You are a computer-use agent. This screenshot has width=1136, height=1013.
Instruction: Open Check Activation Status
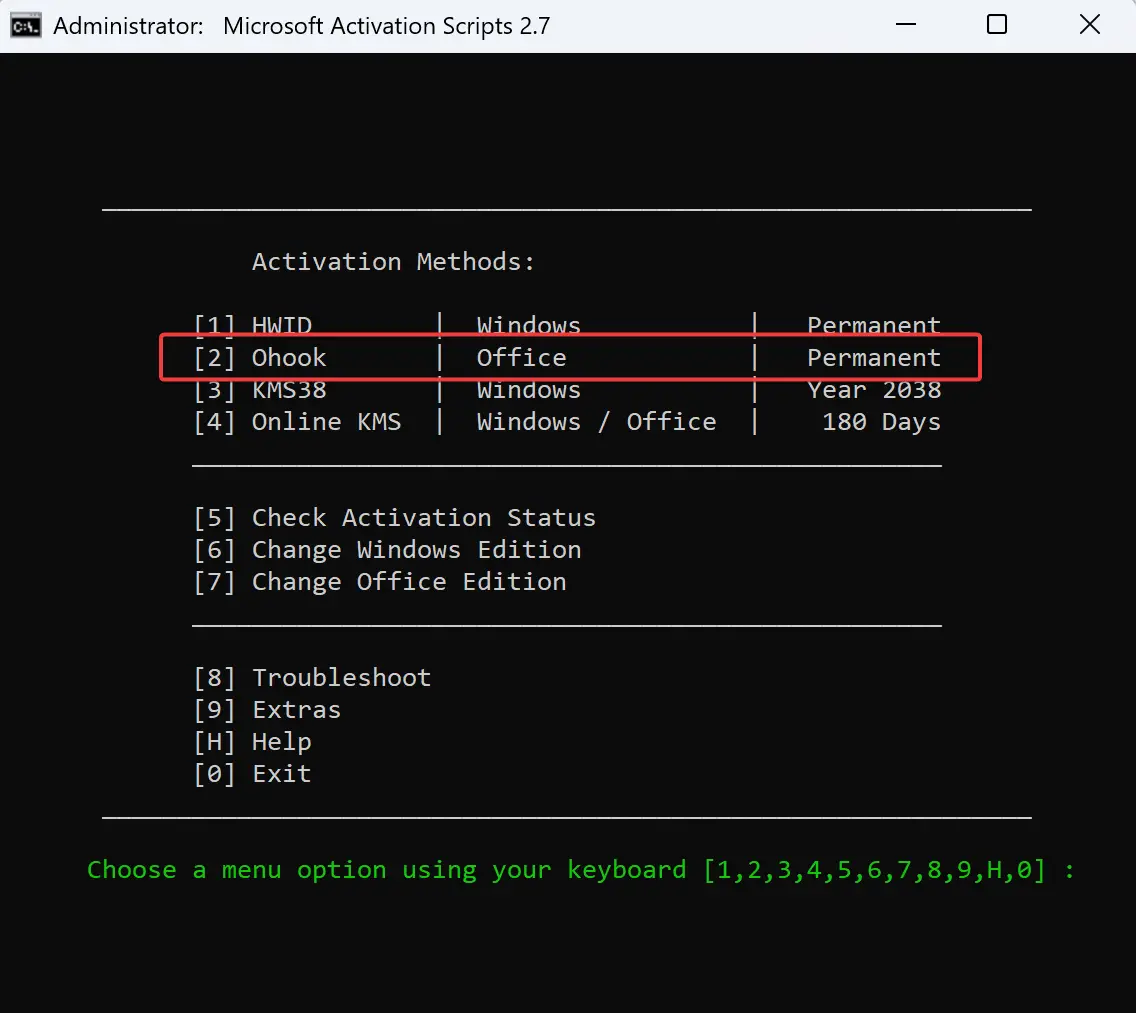pos(394,517)
